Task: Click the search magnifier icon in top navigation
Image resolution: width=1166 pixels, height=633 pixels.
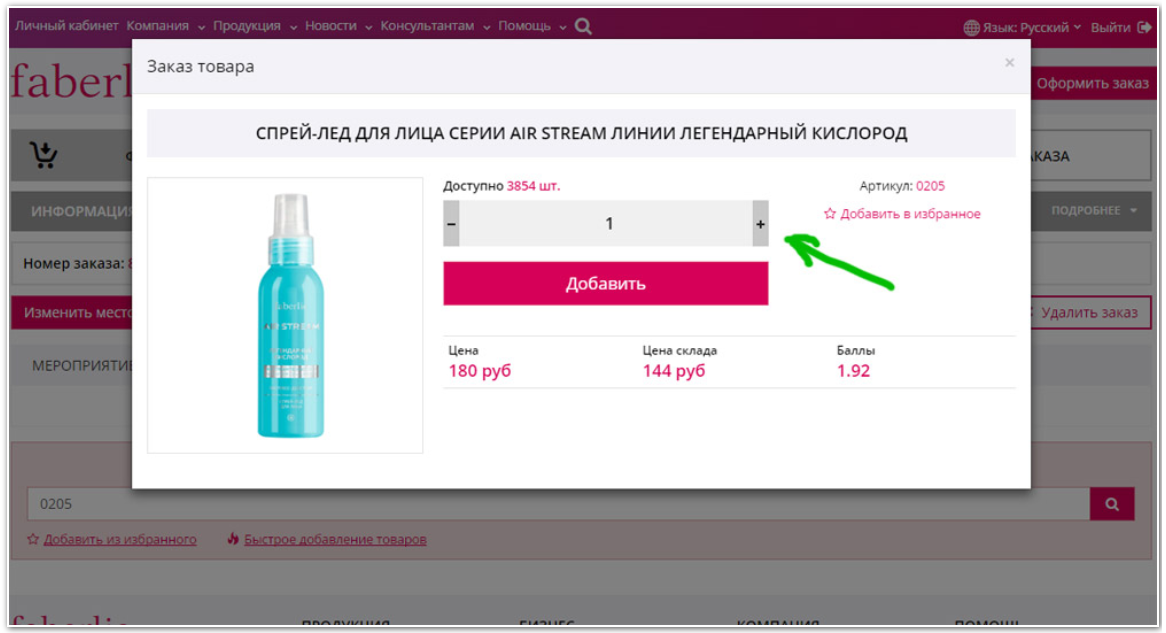Action: tap(584, 27)
